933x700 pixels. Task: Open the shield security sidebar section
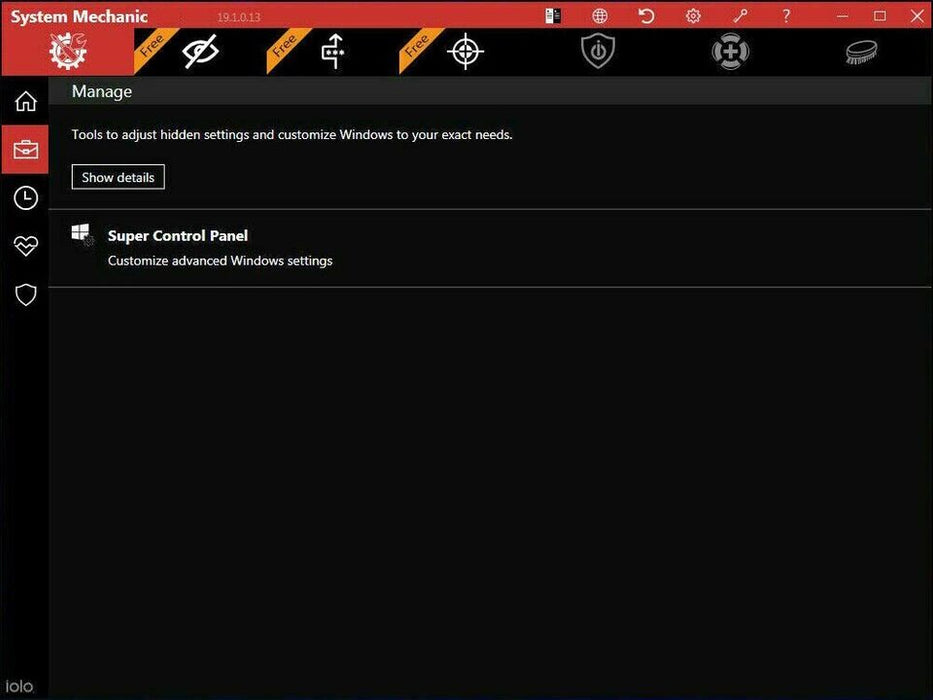(25, 294)
